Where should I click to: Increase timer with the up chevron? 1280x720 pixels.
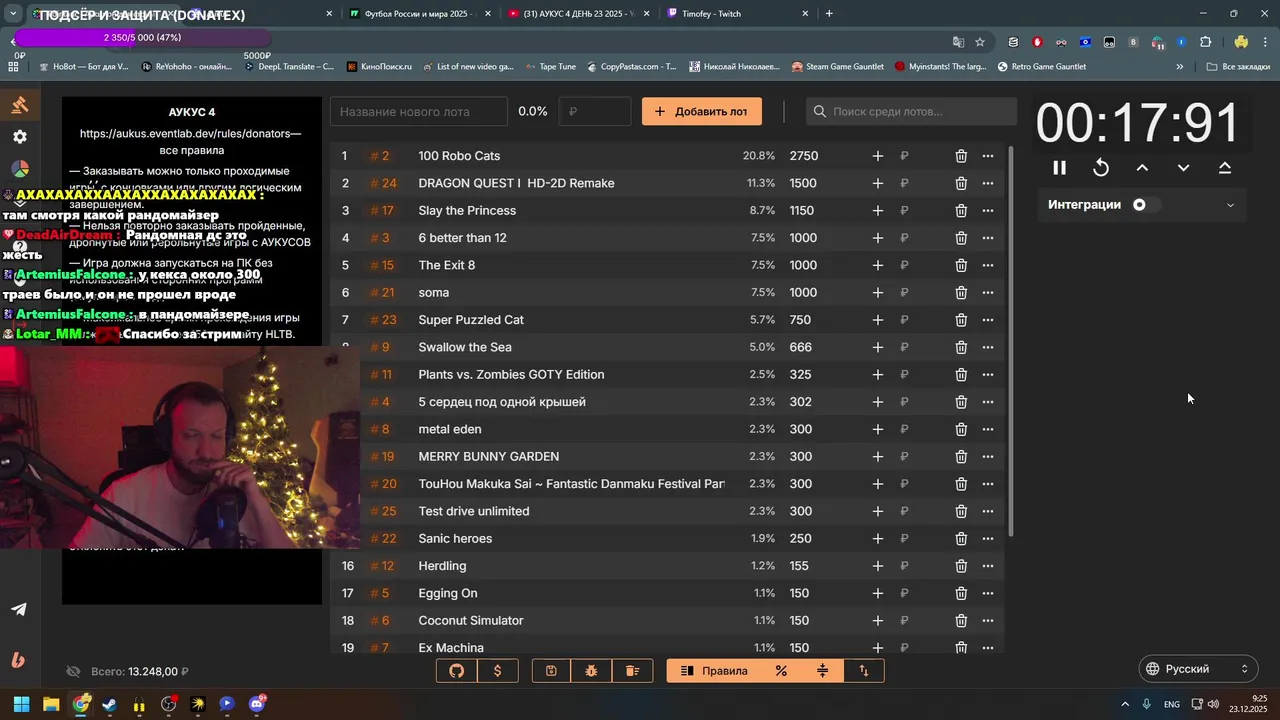[x=1142, y=168]
